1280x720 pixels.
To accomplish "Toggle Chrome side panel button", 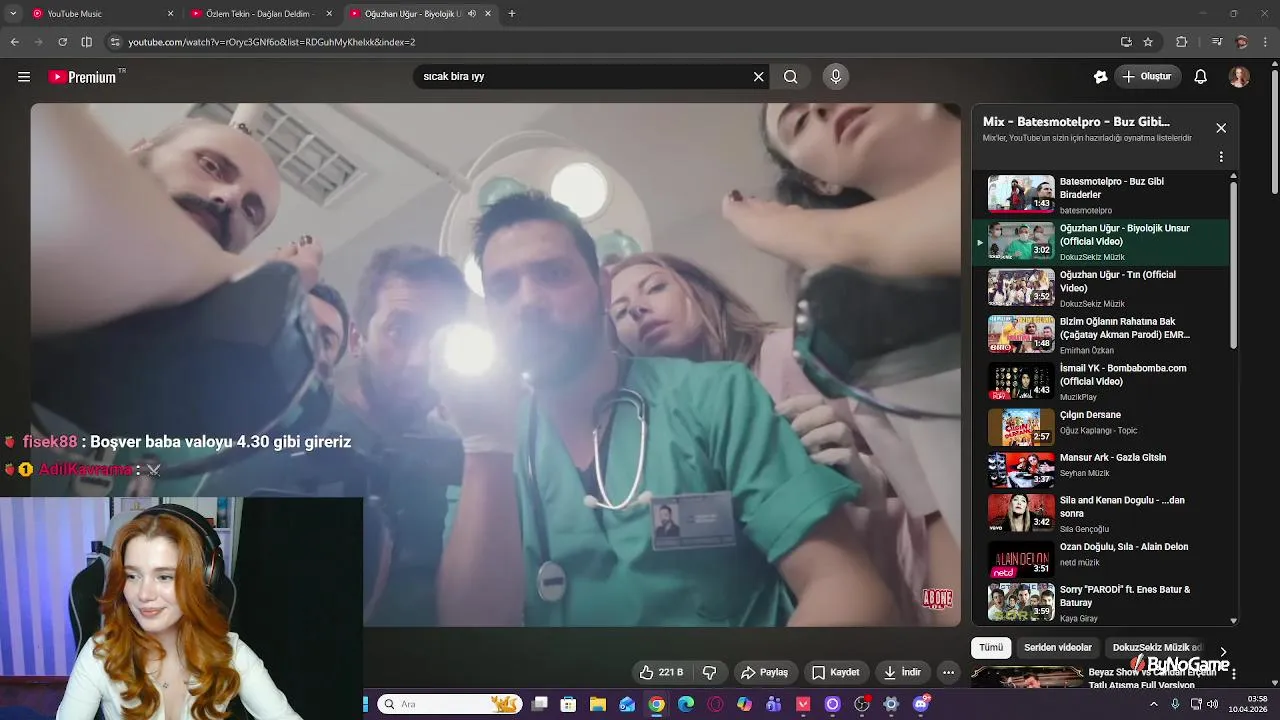I will [86, 42].
